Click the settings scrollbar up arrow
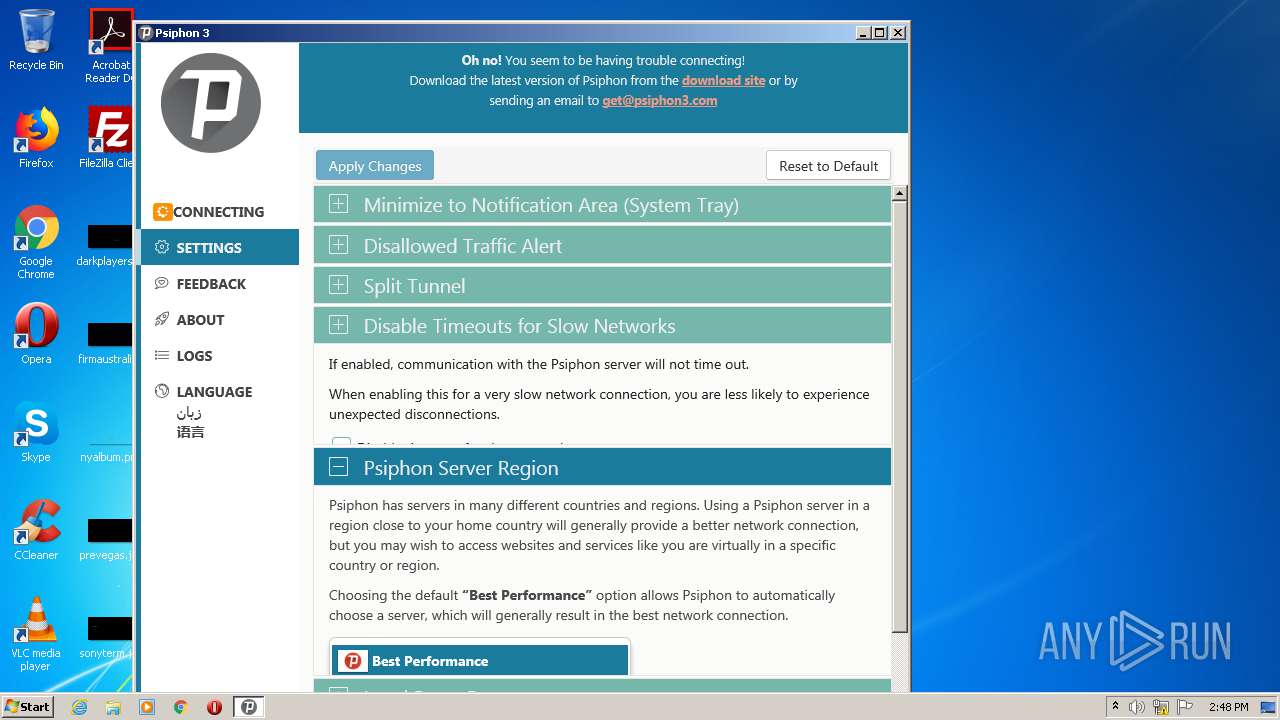 click(x=899, y=194)
